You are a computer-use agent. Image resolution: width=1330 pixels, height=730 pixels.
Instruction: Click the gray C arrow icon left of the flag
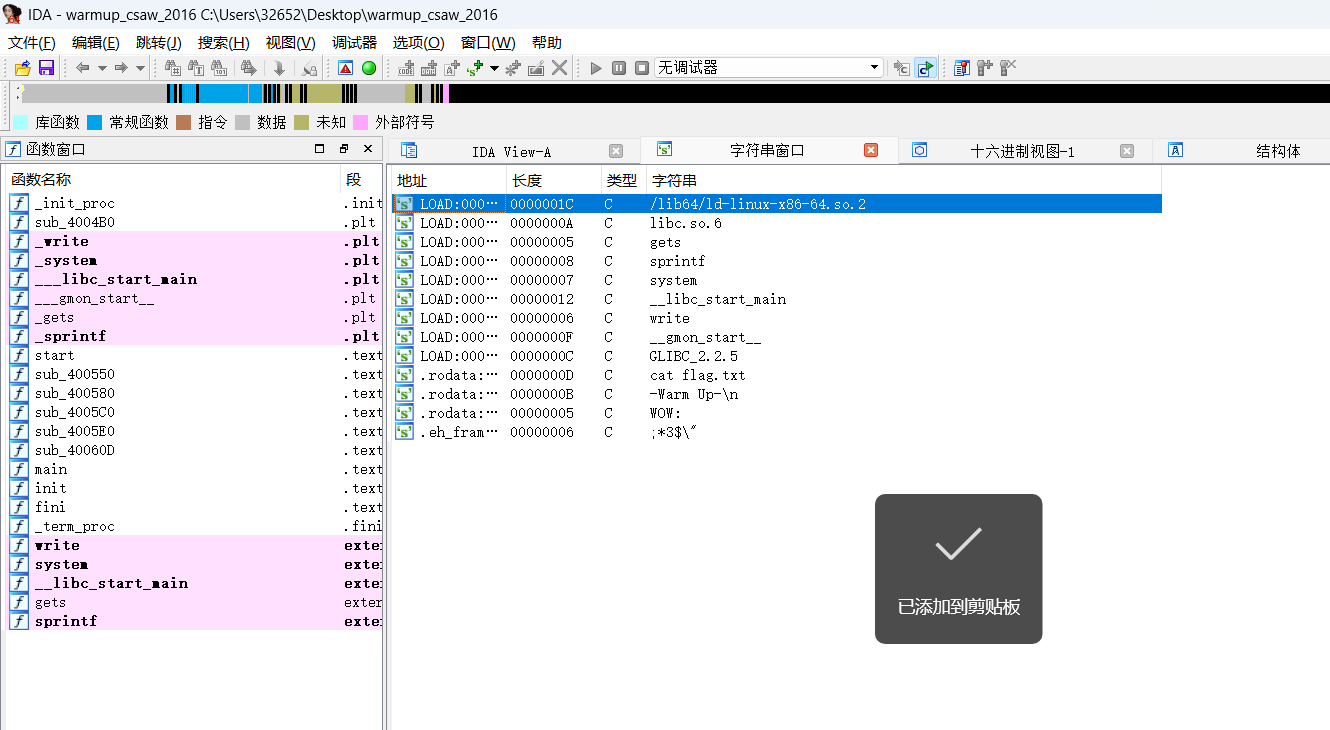(x=902, y=68)
